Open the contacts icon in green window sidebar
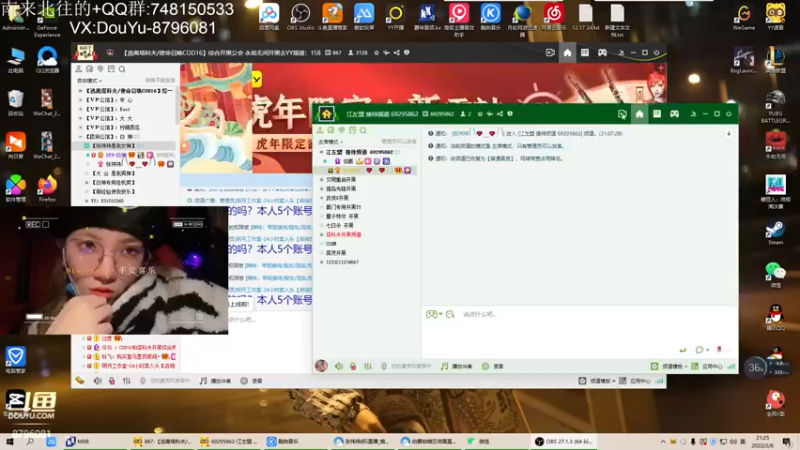 tap(320, 131)
